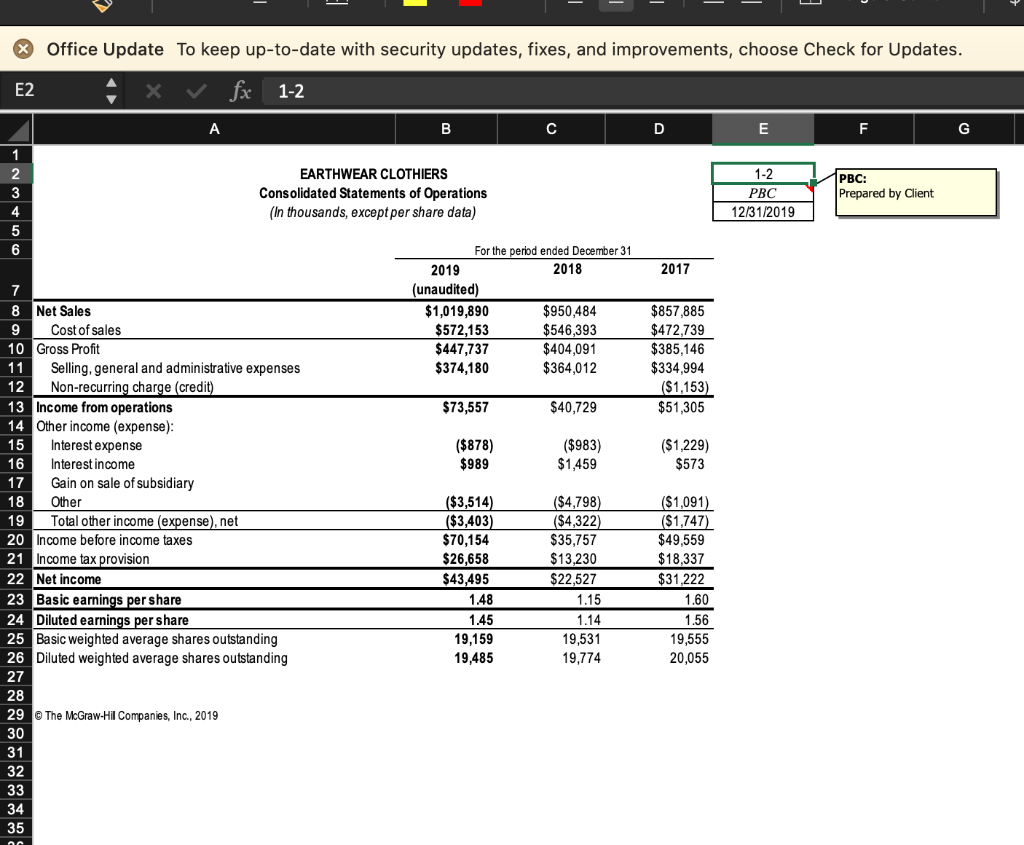This screenshot has width=1024, height=845.
Task: Click the PBC comment note box
Action: click(914, 190)
